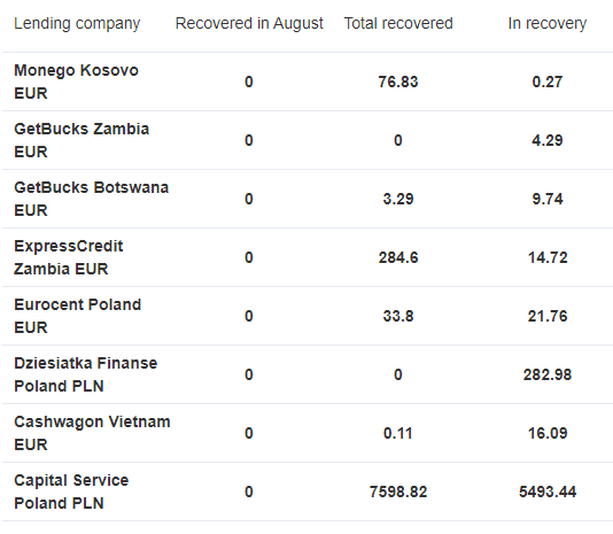The width and height of the screenshot is (613, 534).
Task: Click GetBucks Botswana EUR company name
Action: coord(91,199)
